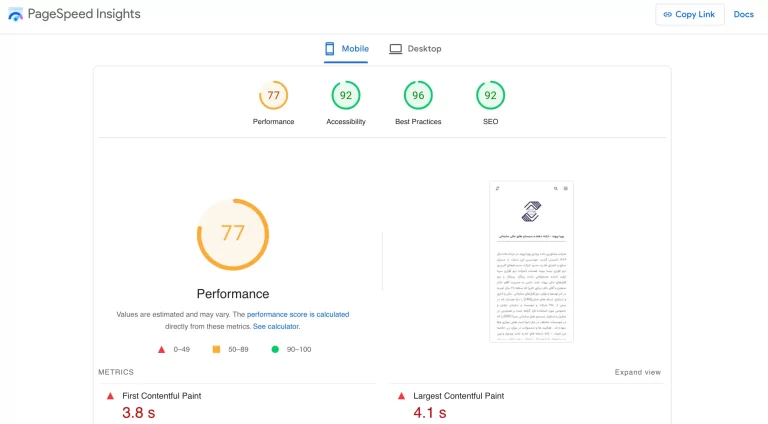Viewport: 768px width, 424px height.
Task: Expand view of the metrics section
Action: (637, 372)
